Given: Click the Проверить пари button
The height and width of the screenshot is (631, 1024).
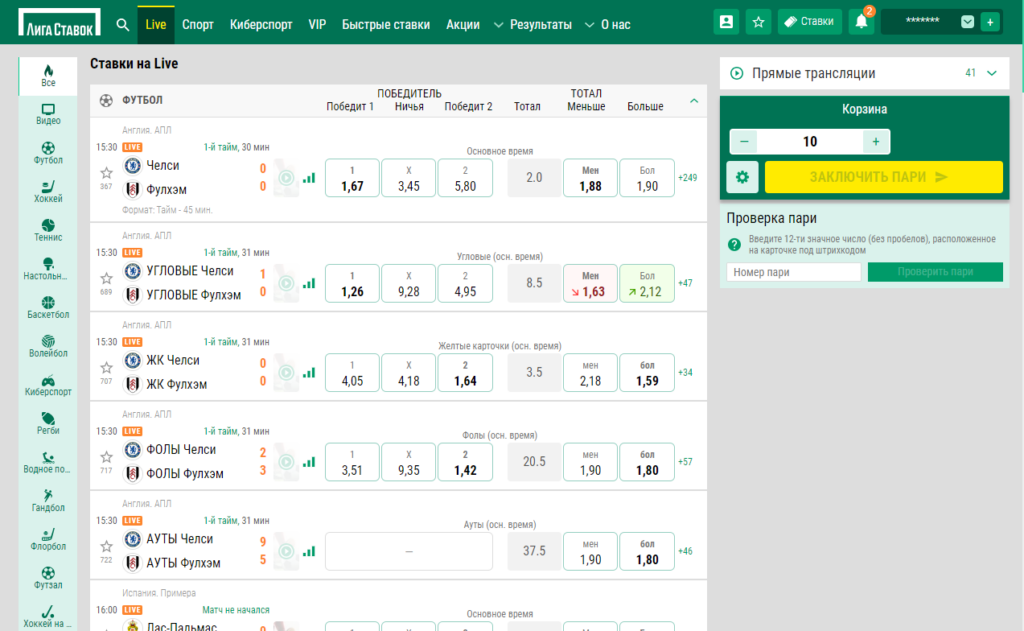Looking at the screenshot, I should (x=935, y=272).
